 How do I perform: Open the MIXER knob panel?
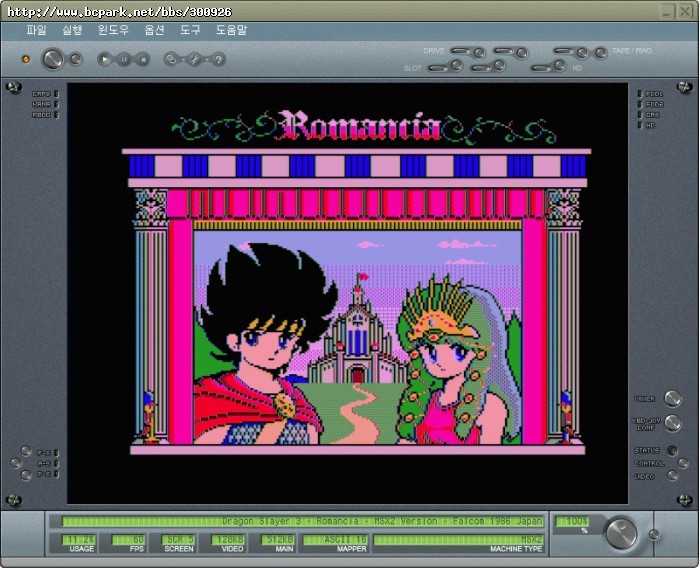(x=672, y=398)
